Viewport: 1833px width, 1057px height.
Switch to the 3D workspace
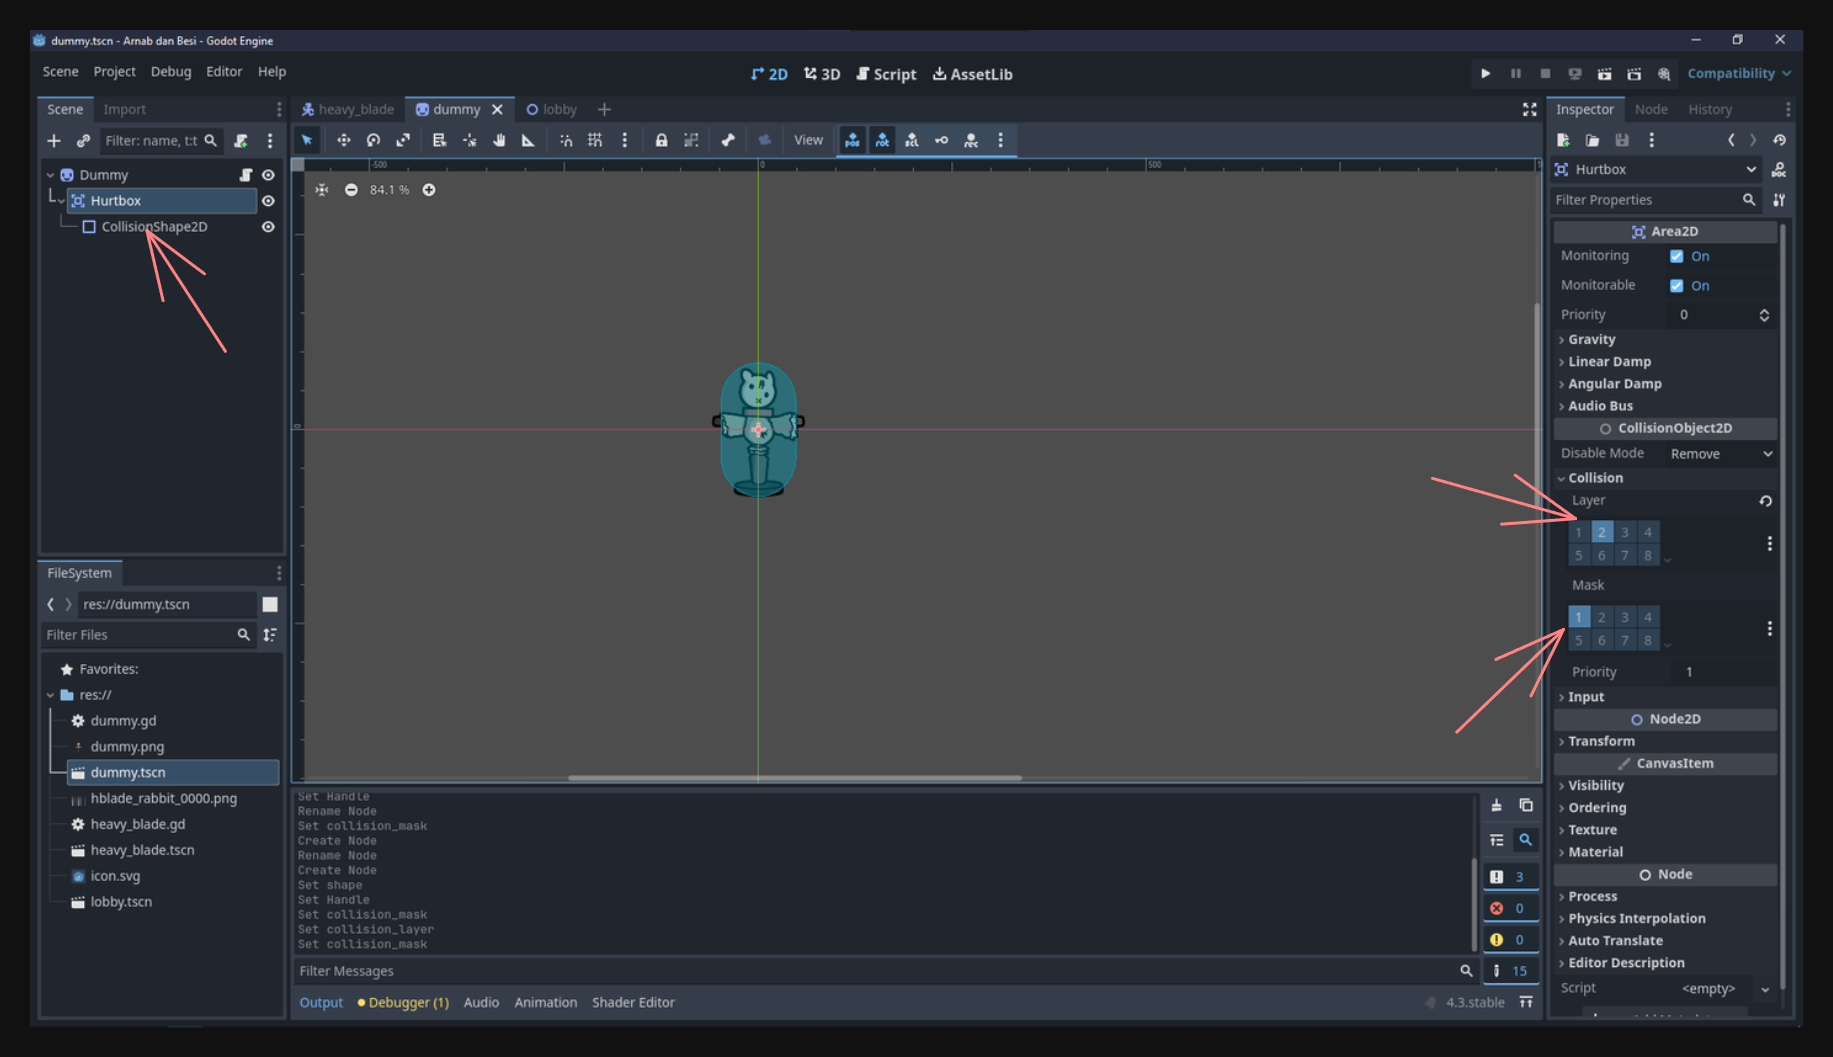point(822,74)
